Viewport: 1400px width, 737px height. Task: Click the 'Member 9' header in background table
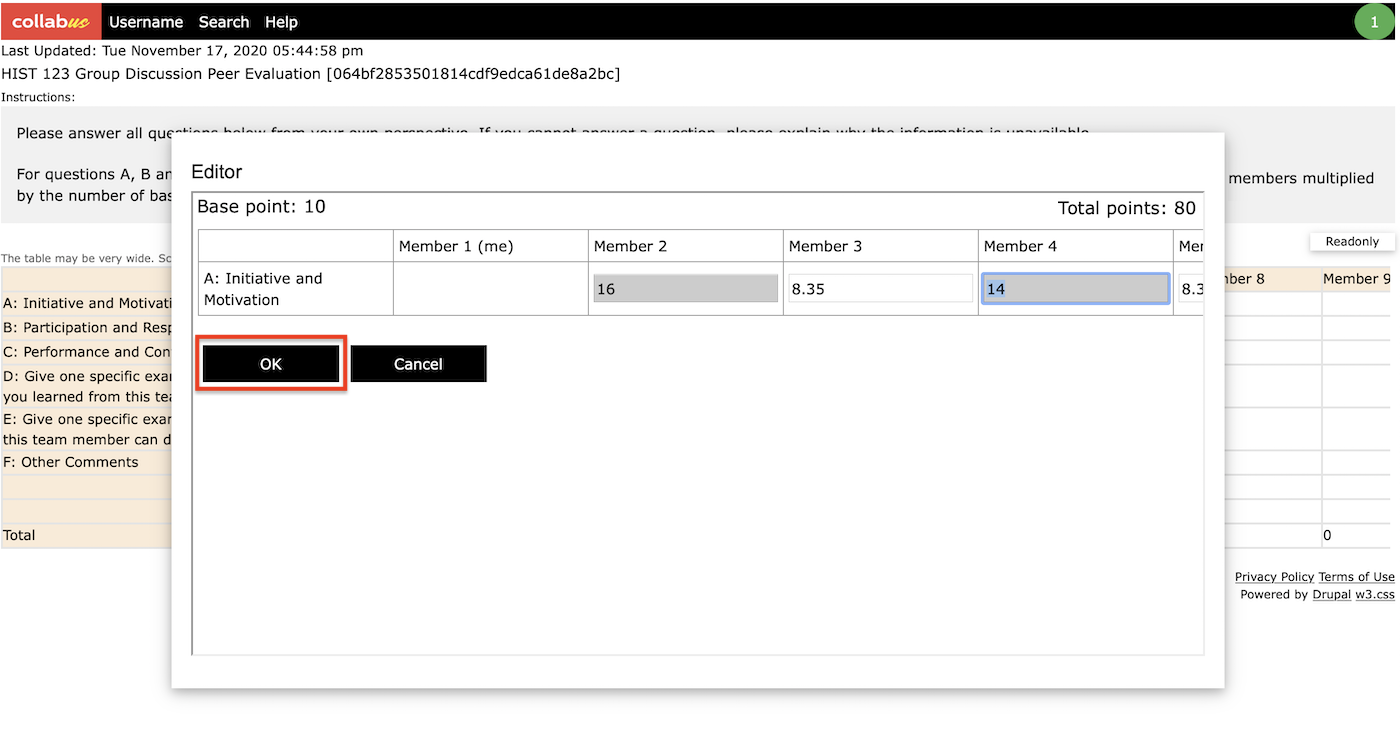click(1357, 279)
